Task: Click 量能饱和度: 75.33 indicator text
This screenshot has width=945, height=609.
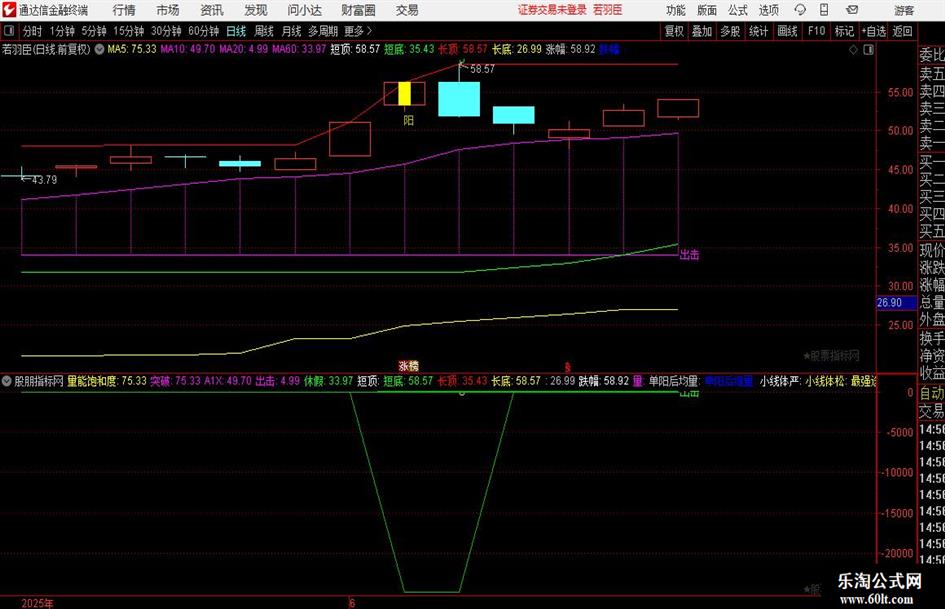Action: pyautogui.click(x=106, y=381)
